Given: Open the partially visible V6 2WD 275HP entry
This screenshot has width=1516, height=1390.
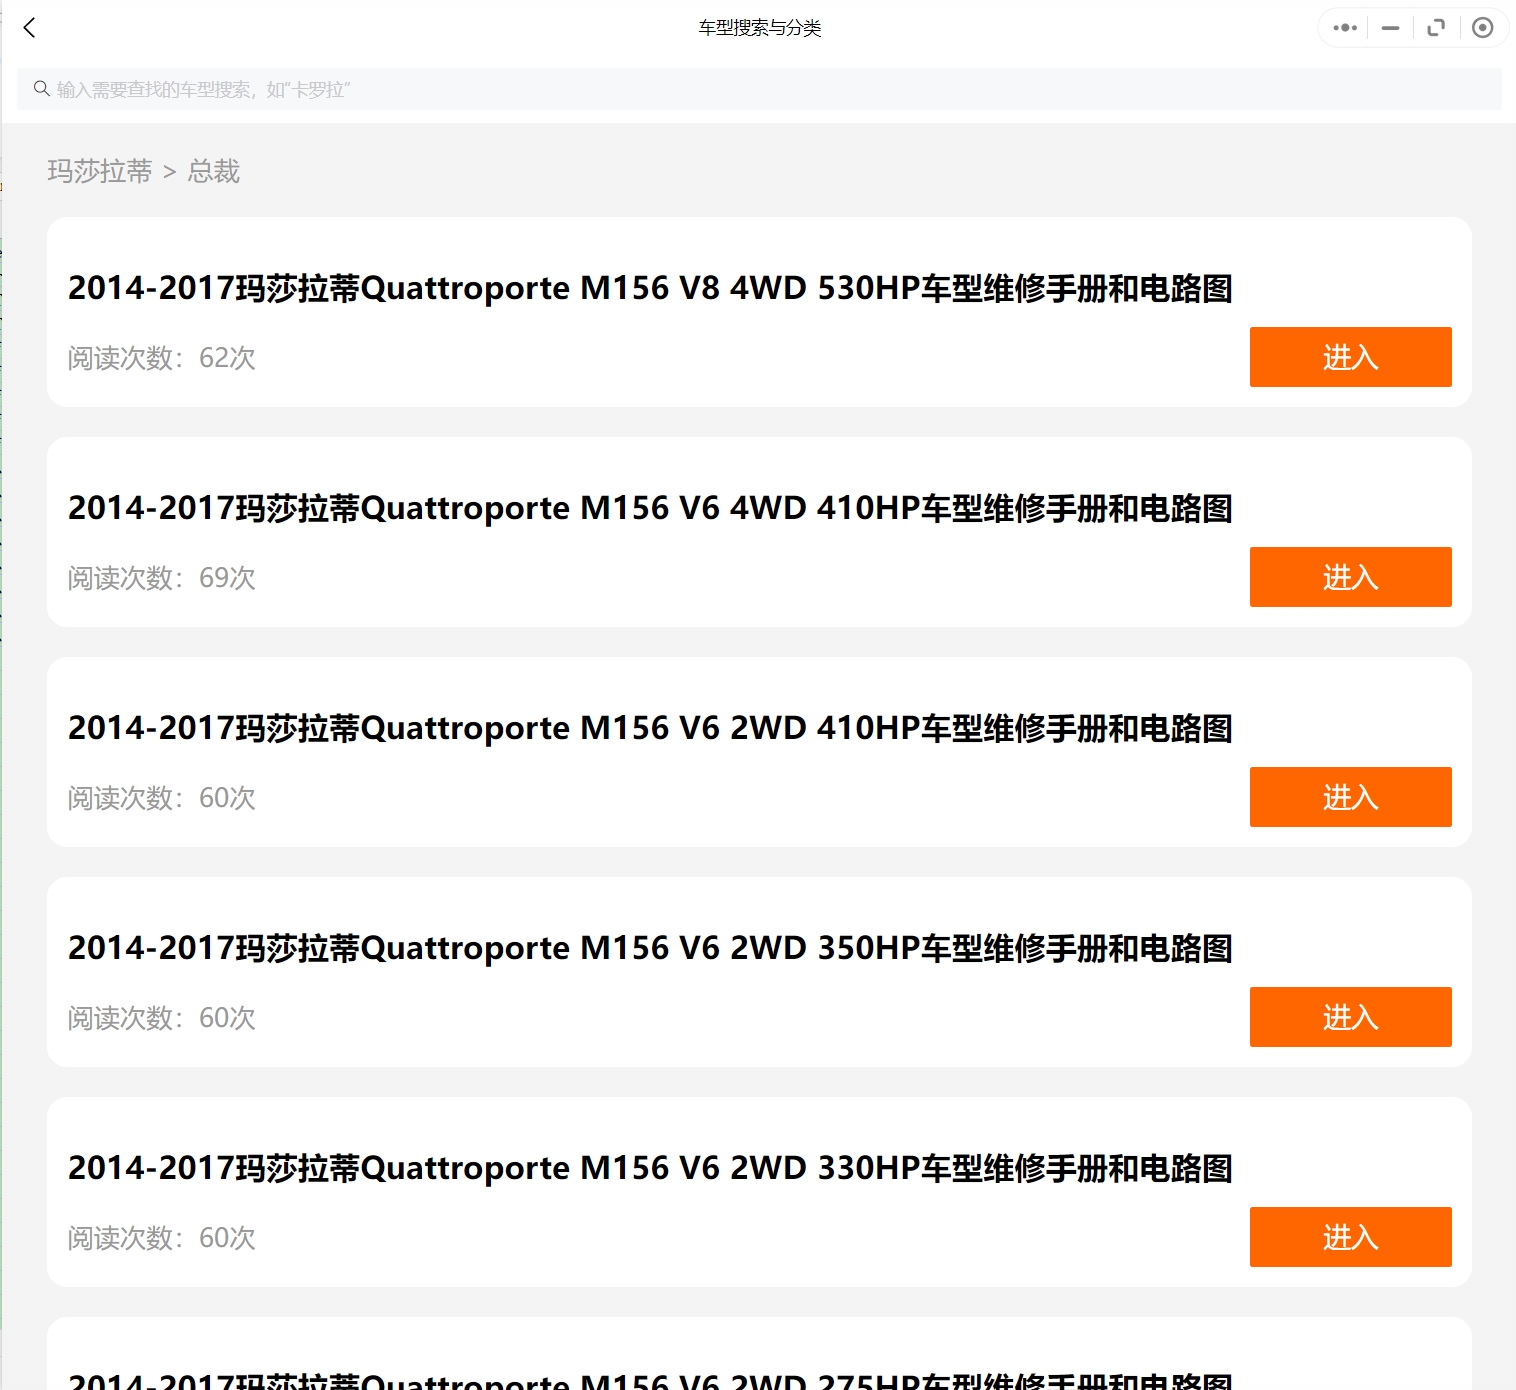Looking at the screenshot, I should coord(650,1378).
